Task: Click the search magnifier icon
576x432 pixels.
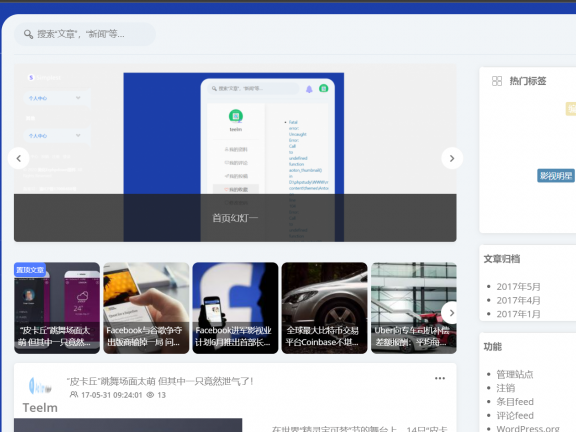Action: (28, 34)
